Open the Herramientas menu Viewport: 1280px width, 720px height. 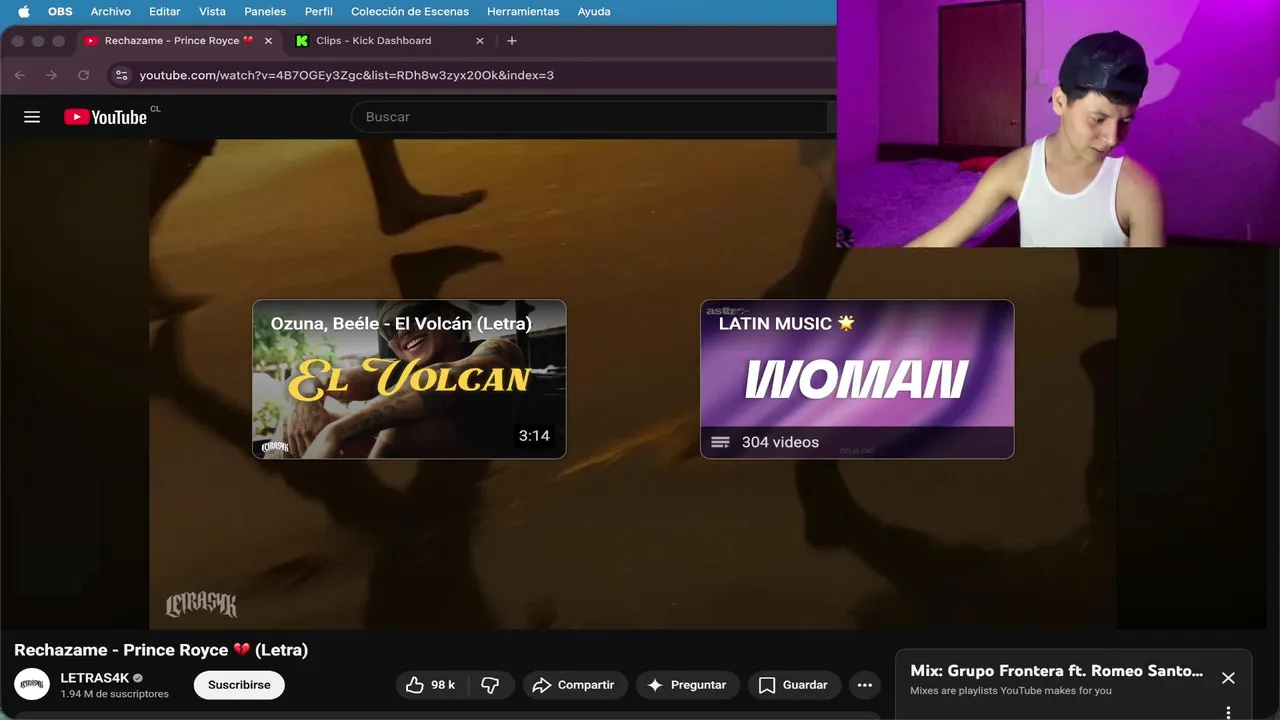click(523, 12)
